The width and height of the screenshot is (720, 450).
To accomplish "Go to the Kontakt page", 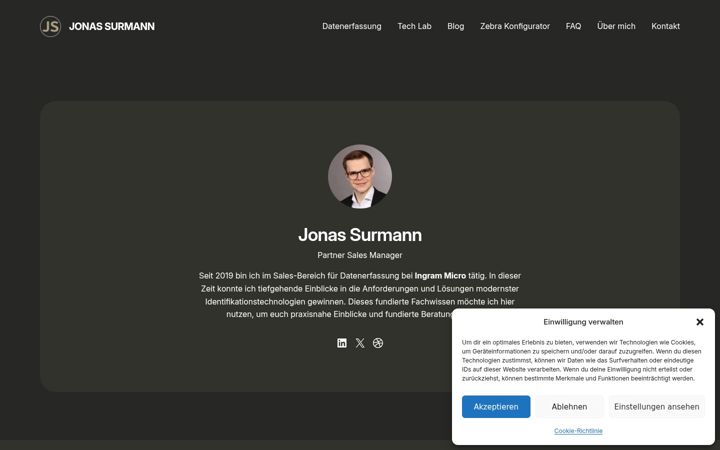I will tap(665, 26).
